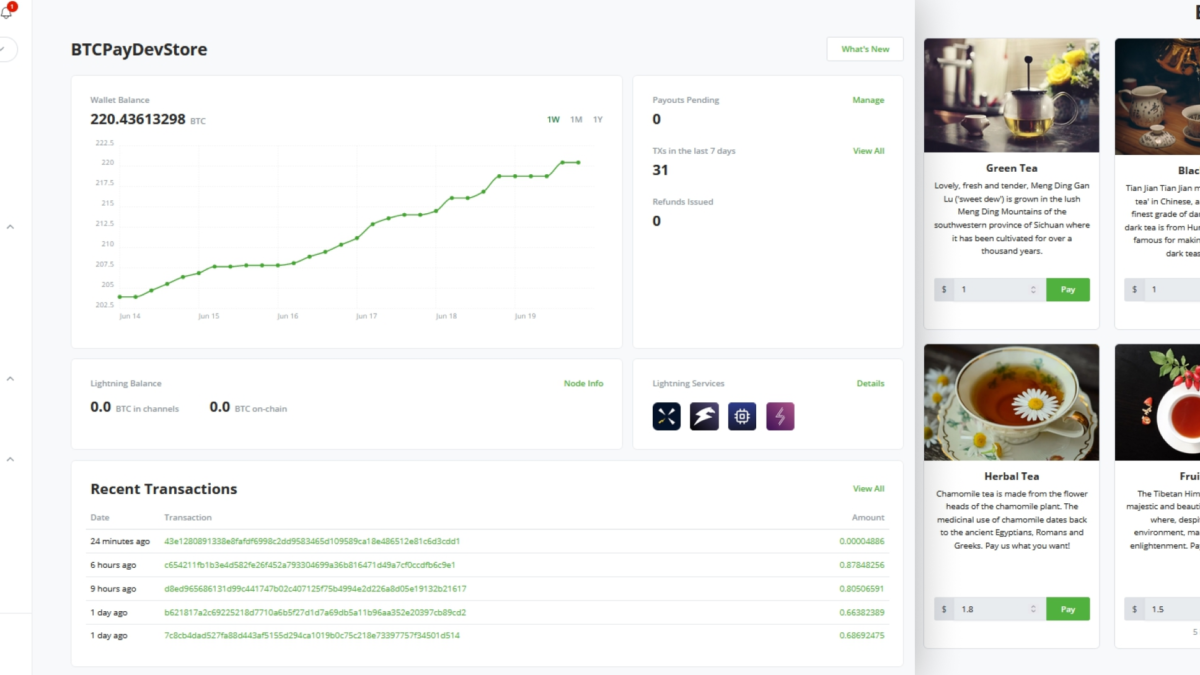Click the Amount column header

(868, 517)
